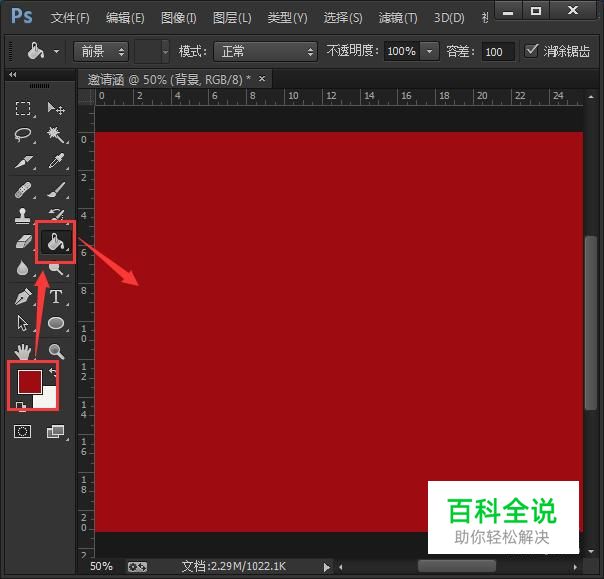Open the Image menu
604x579 pixels.
coord(178,18)
